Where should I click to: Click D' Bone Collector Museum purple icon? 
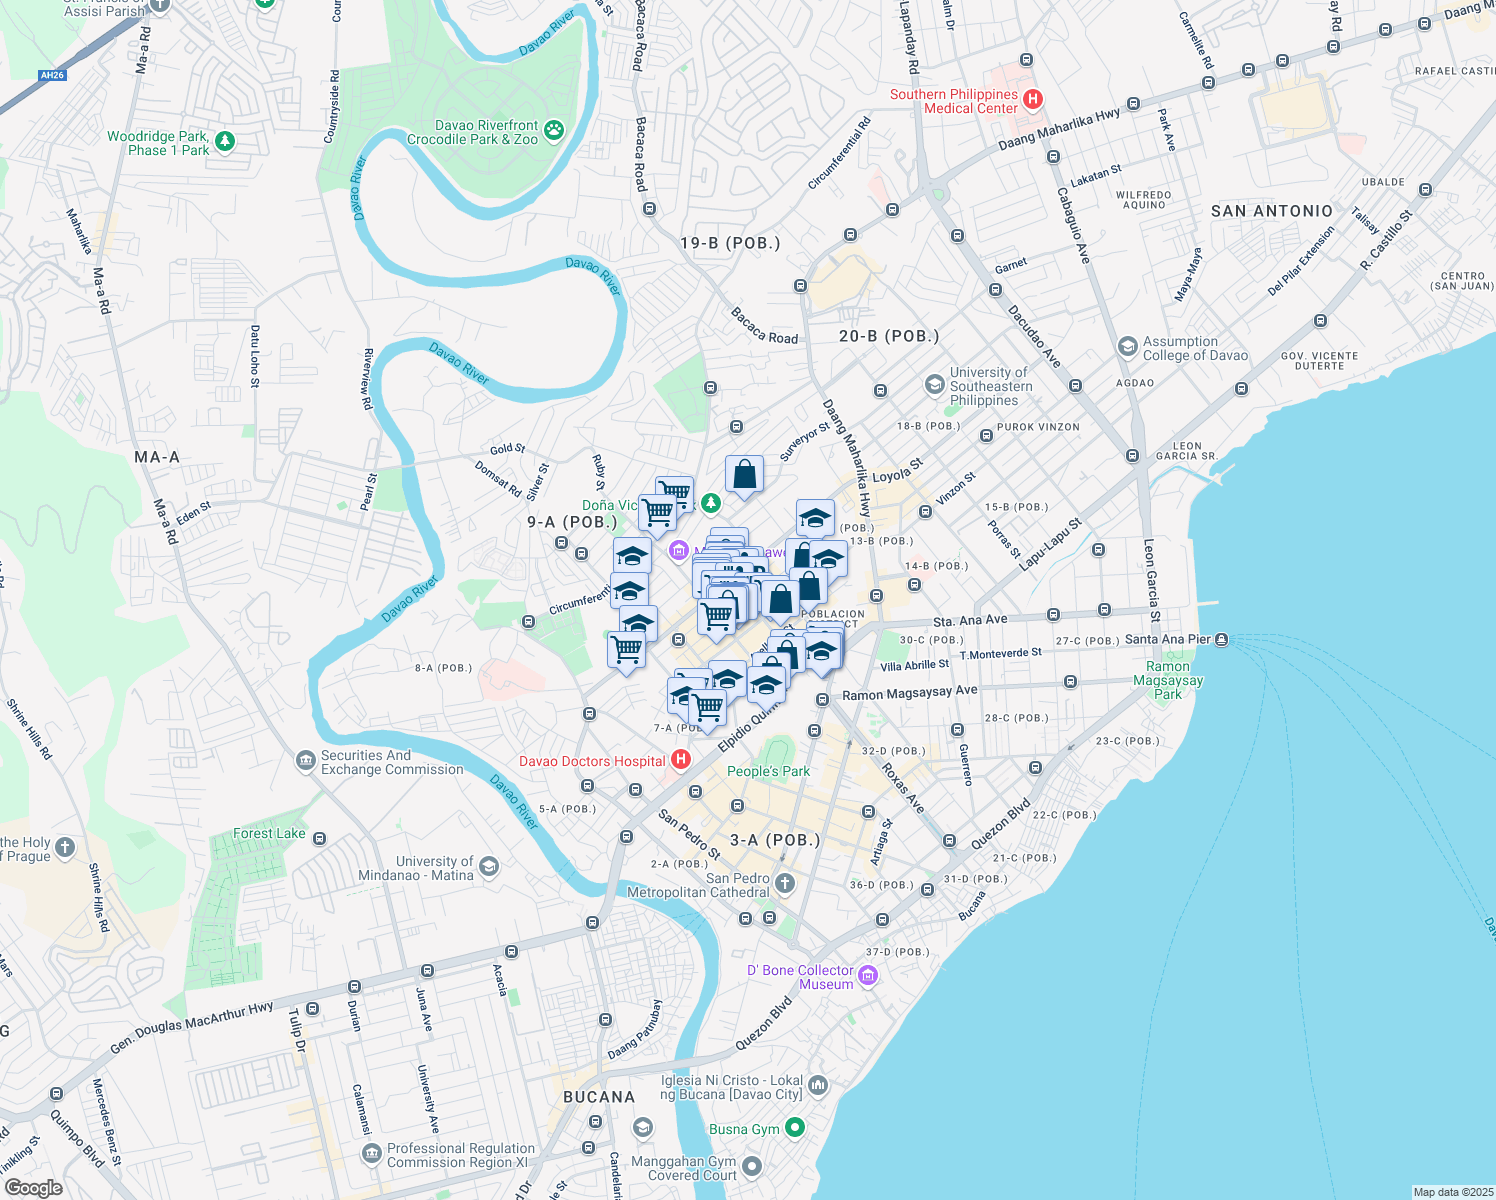(868, 976)
